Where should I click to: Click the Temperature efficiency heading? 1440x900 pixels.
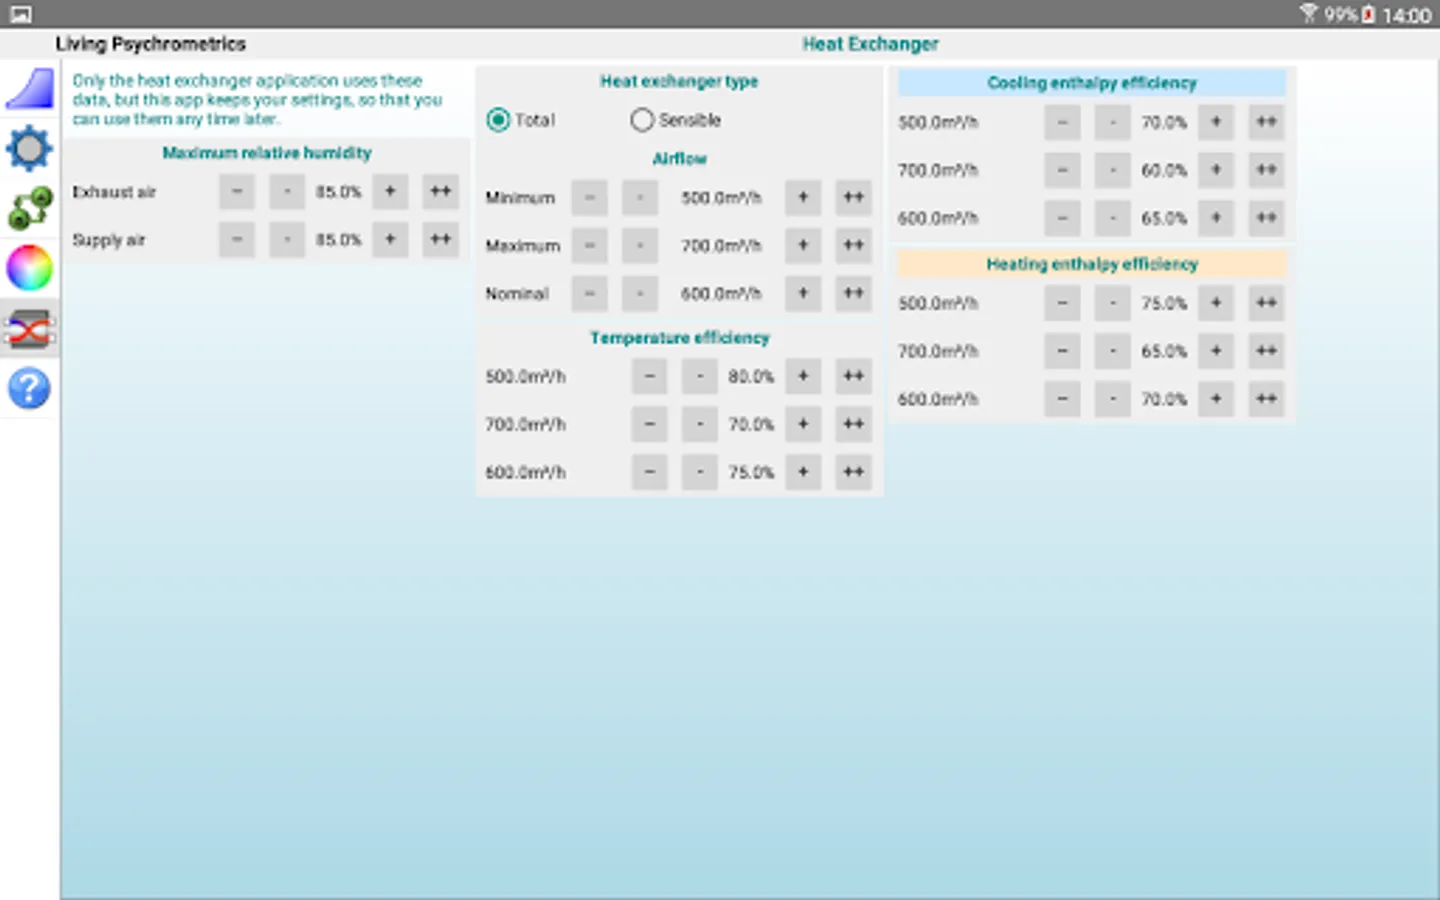coord(680,338)
